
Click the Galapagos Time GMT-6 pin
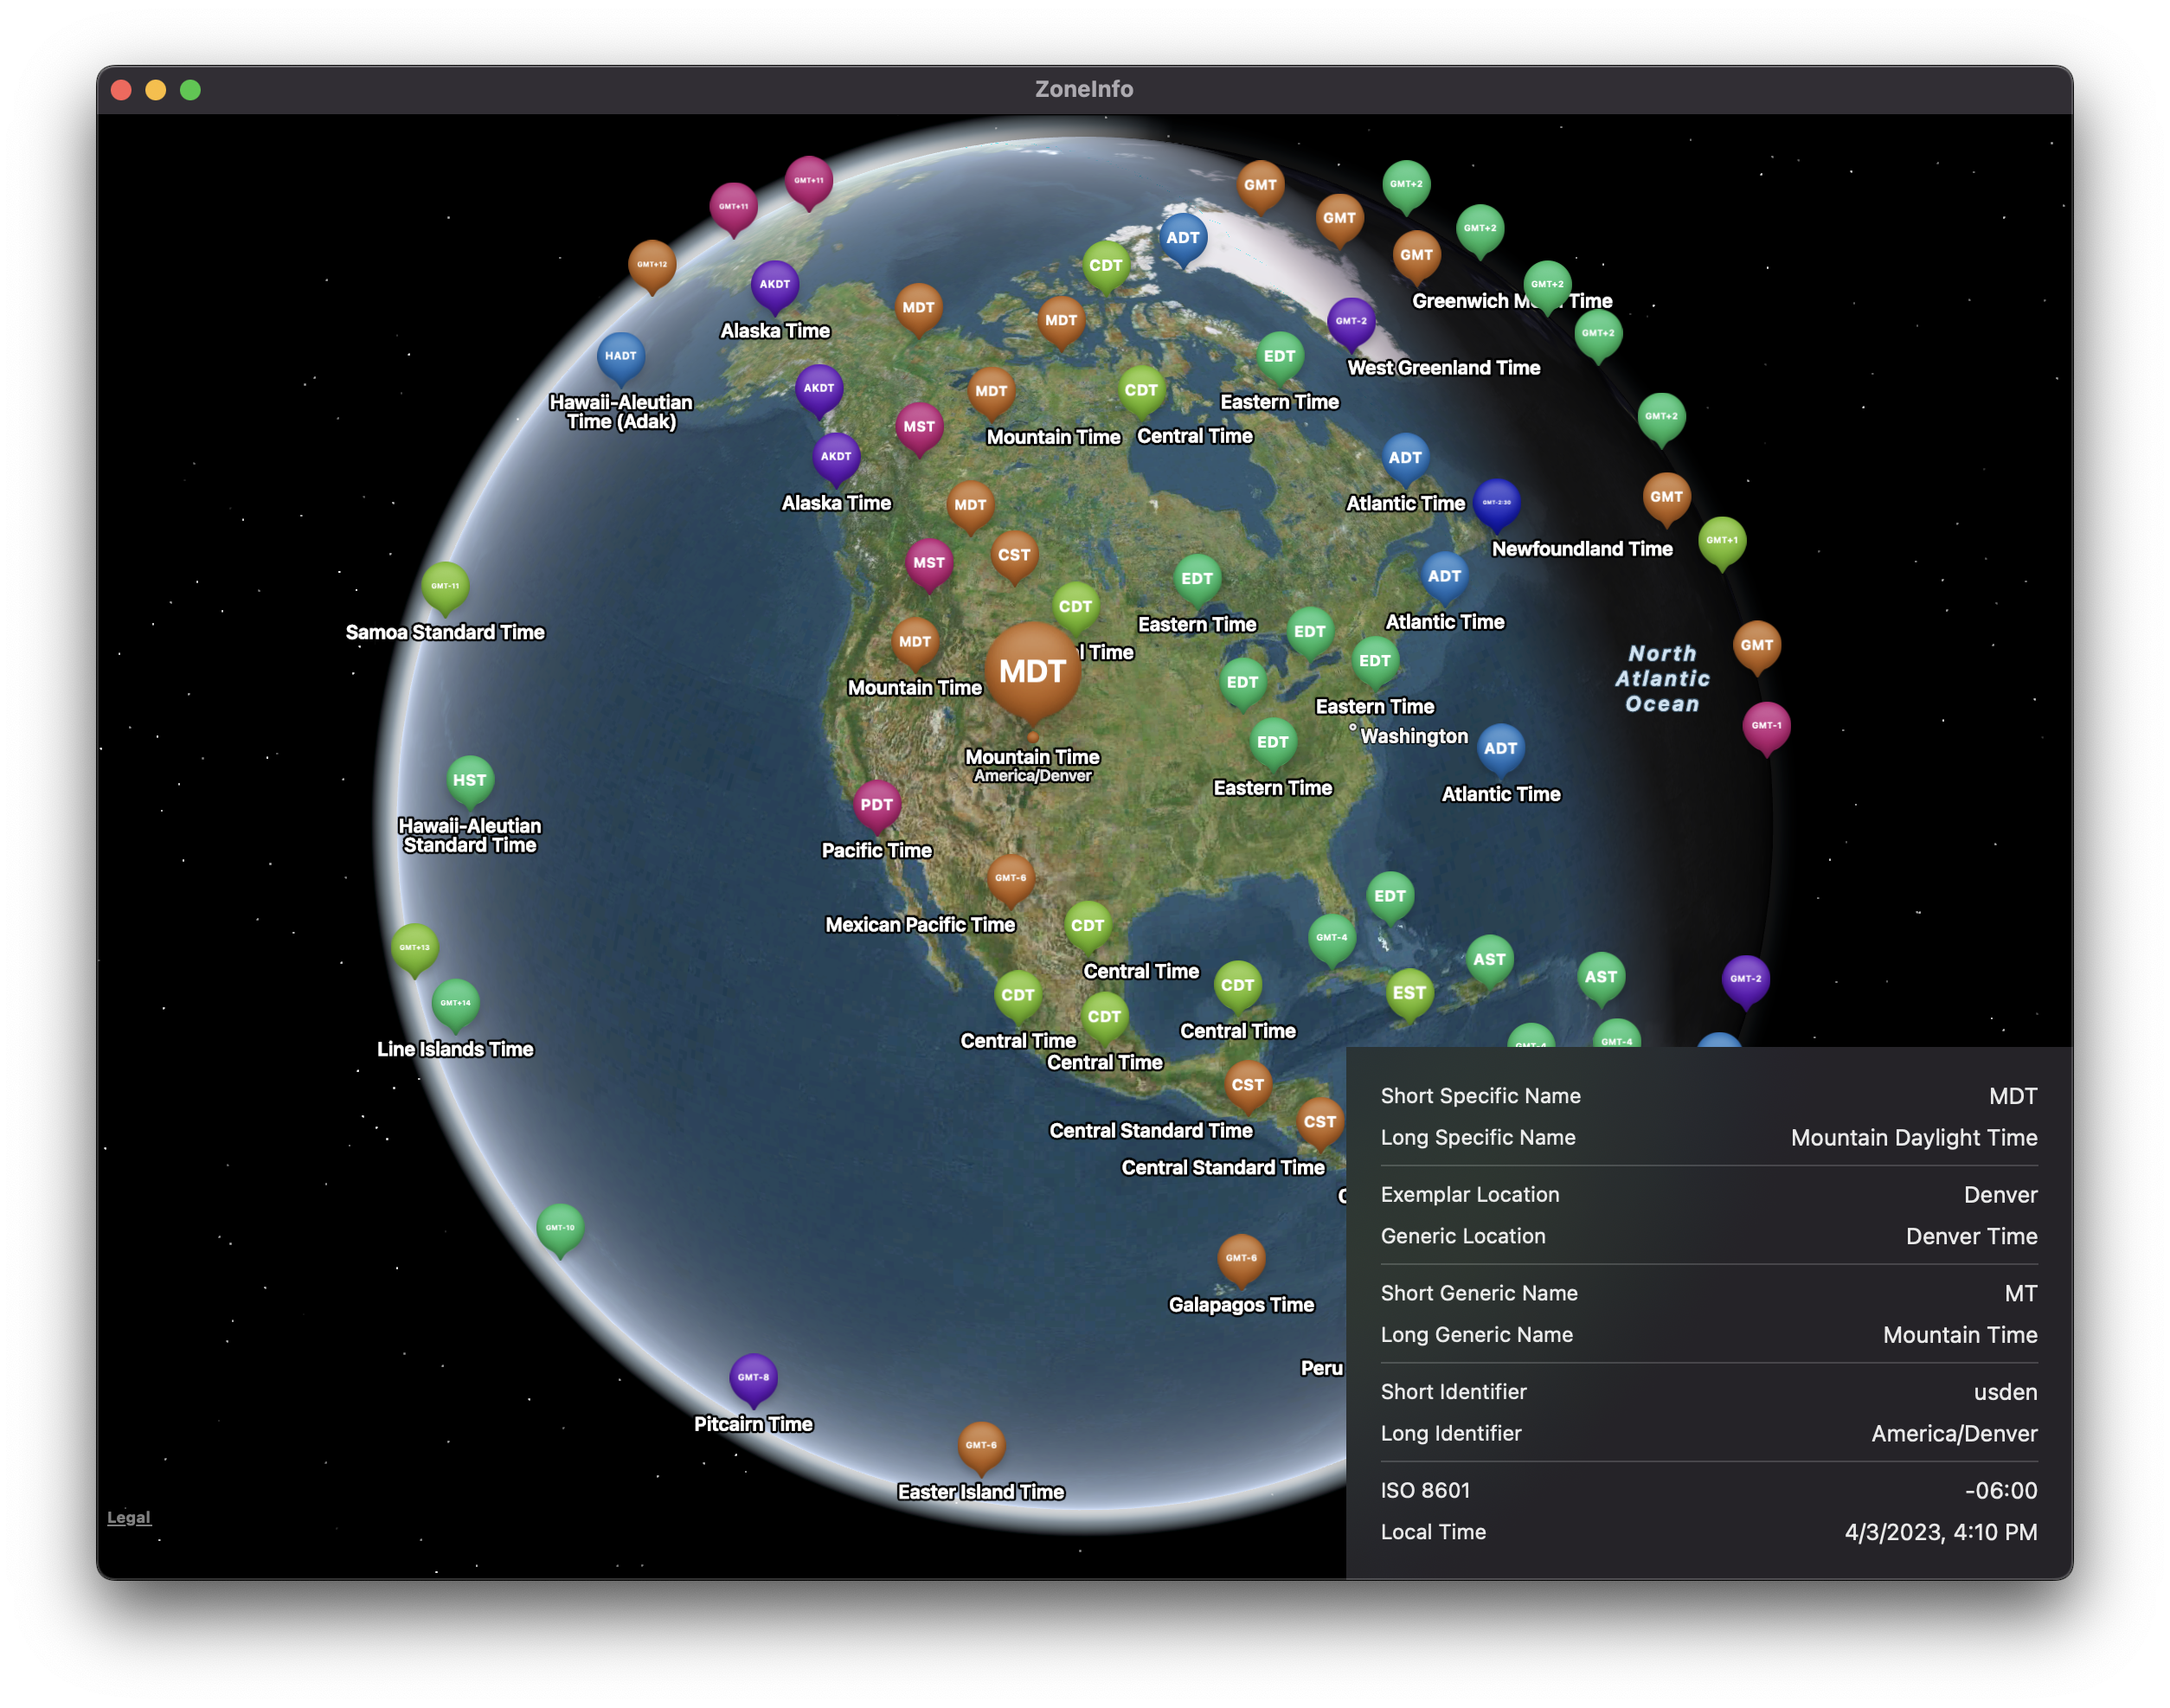click(1241, 1258)
